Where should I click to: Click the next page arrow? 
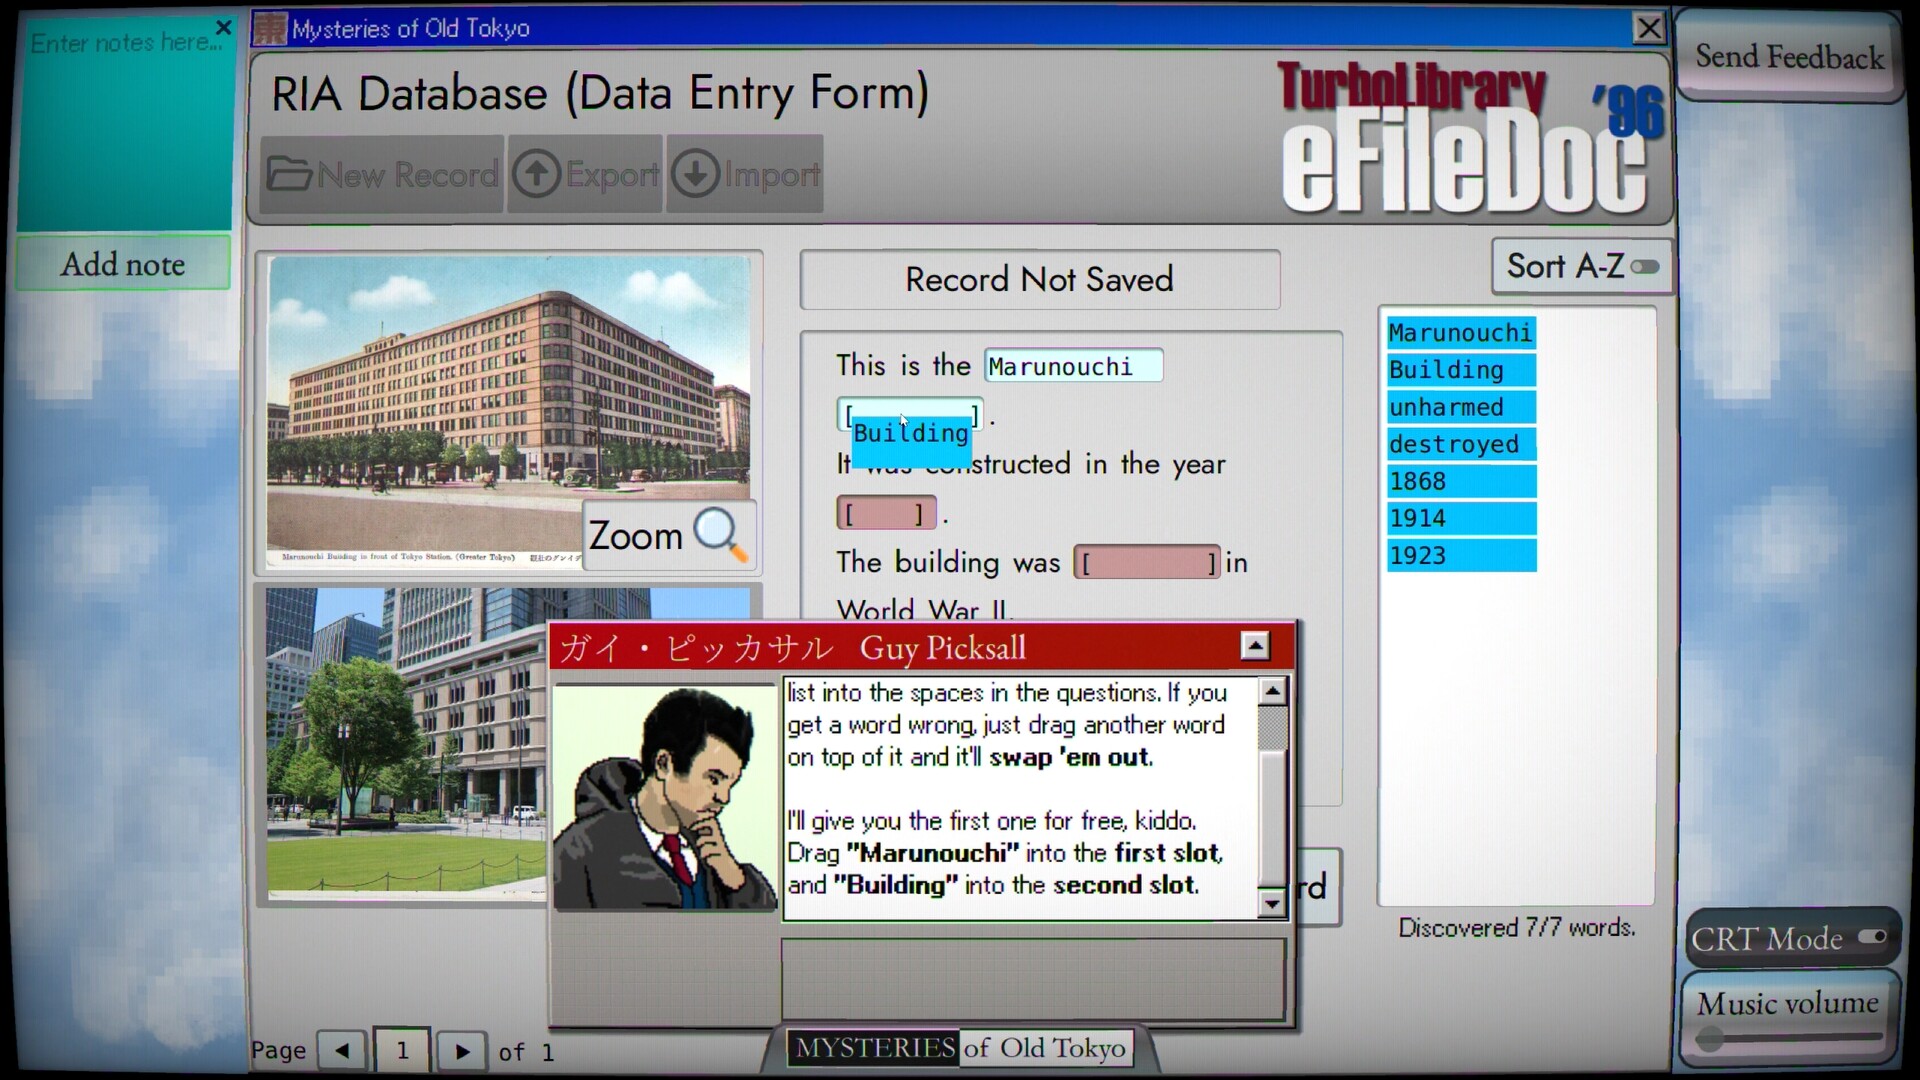click(x=461, y=1050)
